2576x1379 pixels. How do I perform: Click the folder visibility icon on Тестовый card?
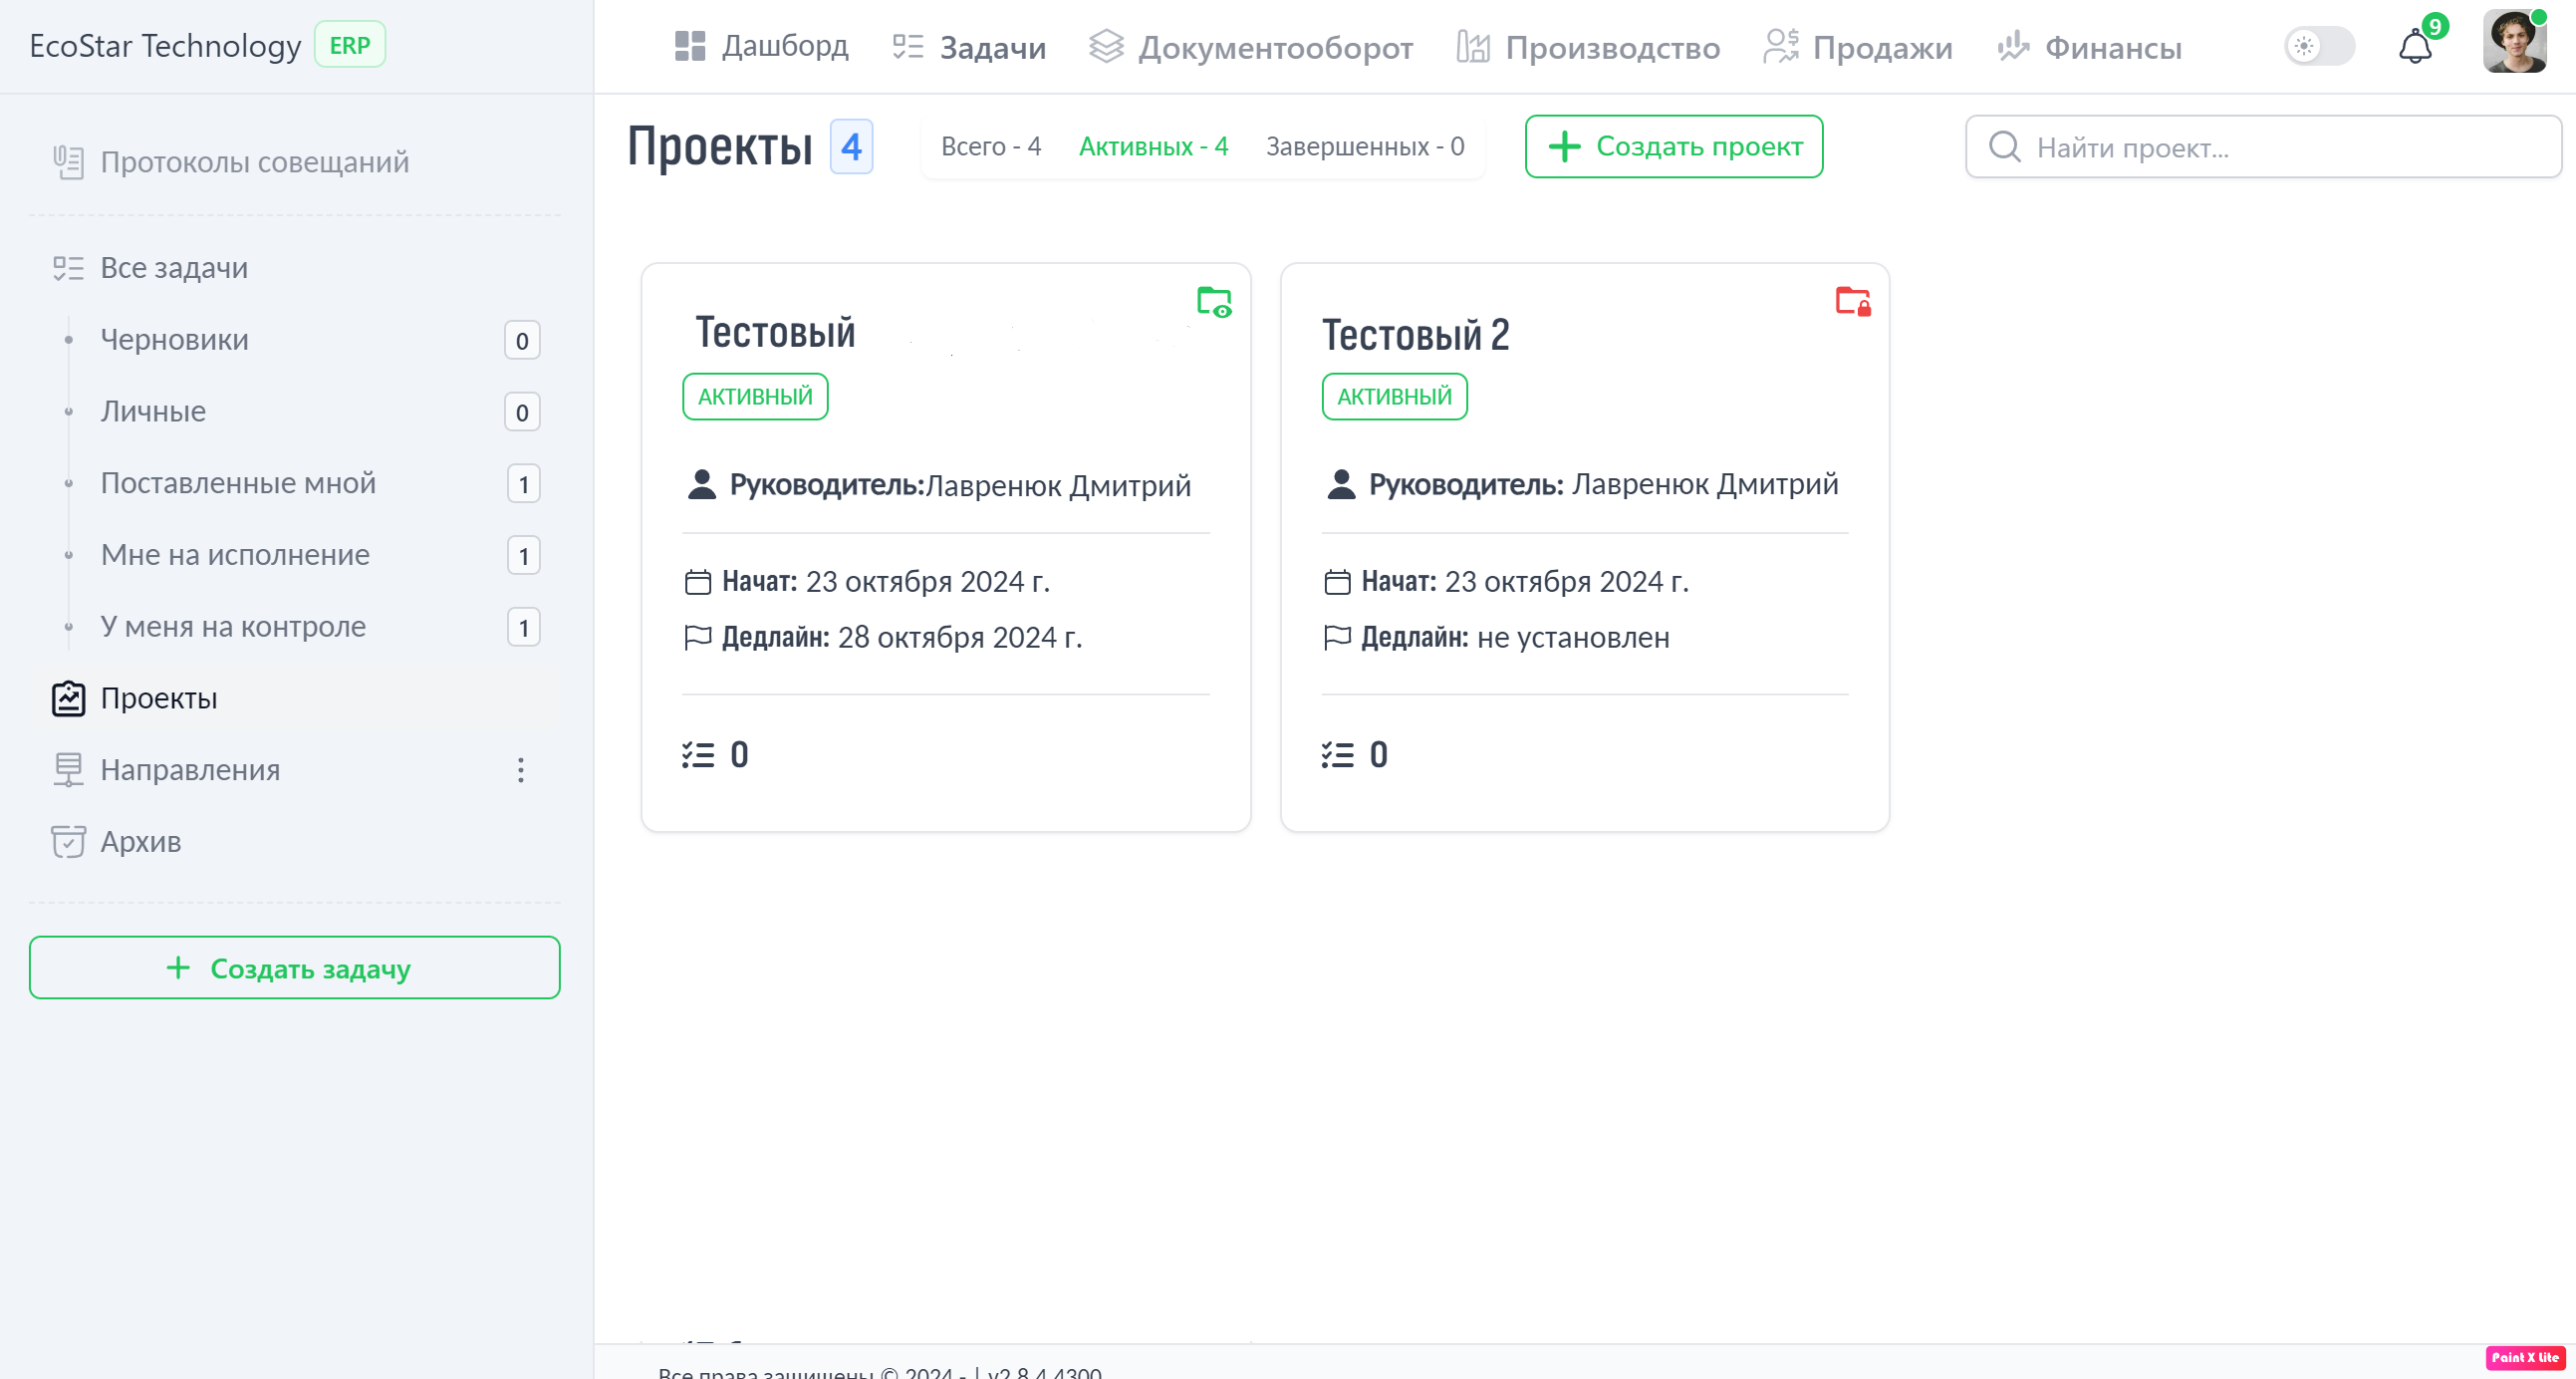click(x=1212, y=302)
